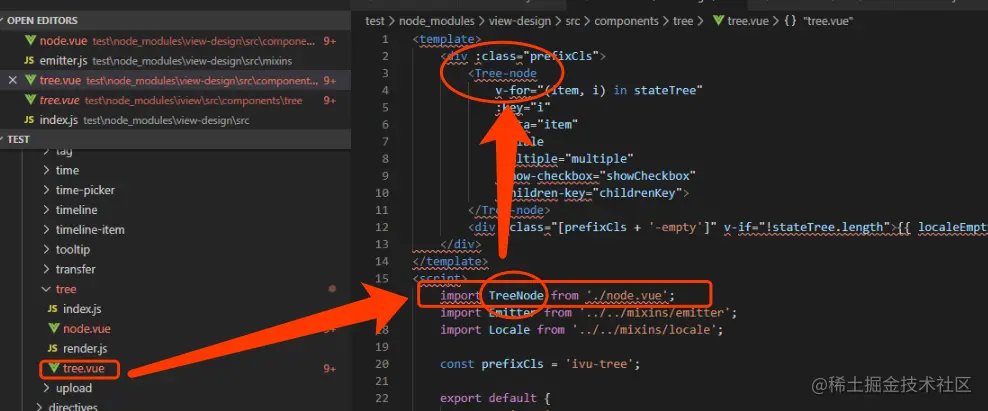
Task: Collapse the OPEN EDITORS section
Action: point(3,21)
